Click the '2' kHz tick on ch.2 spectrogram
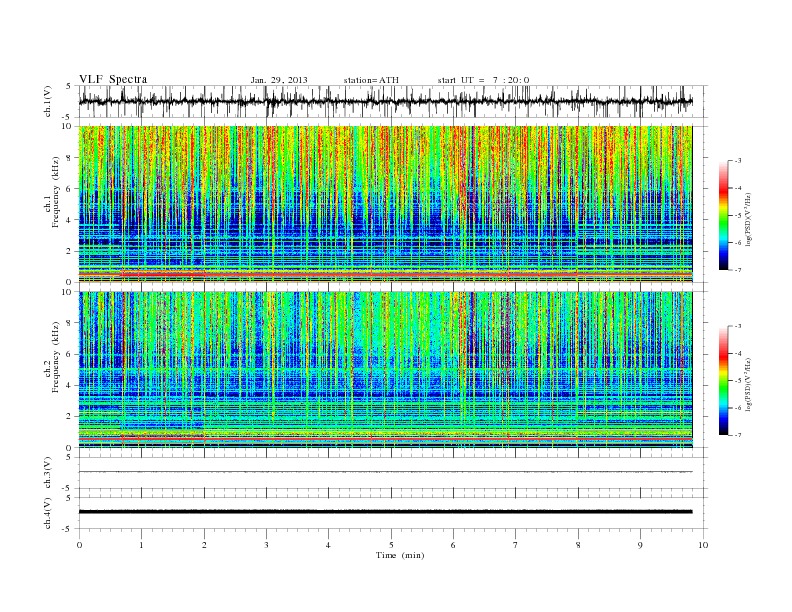This screenshot has height=612, width=792. [x=70, y=417]
